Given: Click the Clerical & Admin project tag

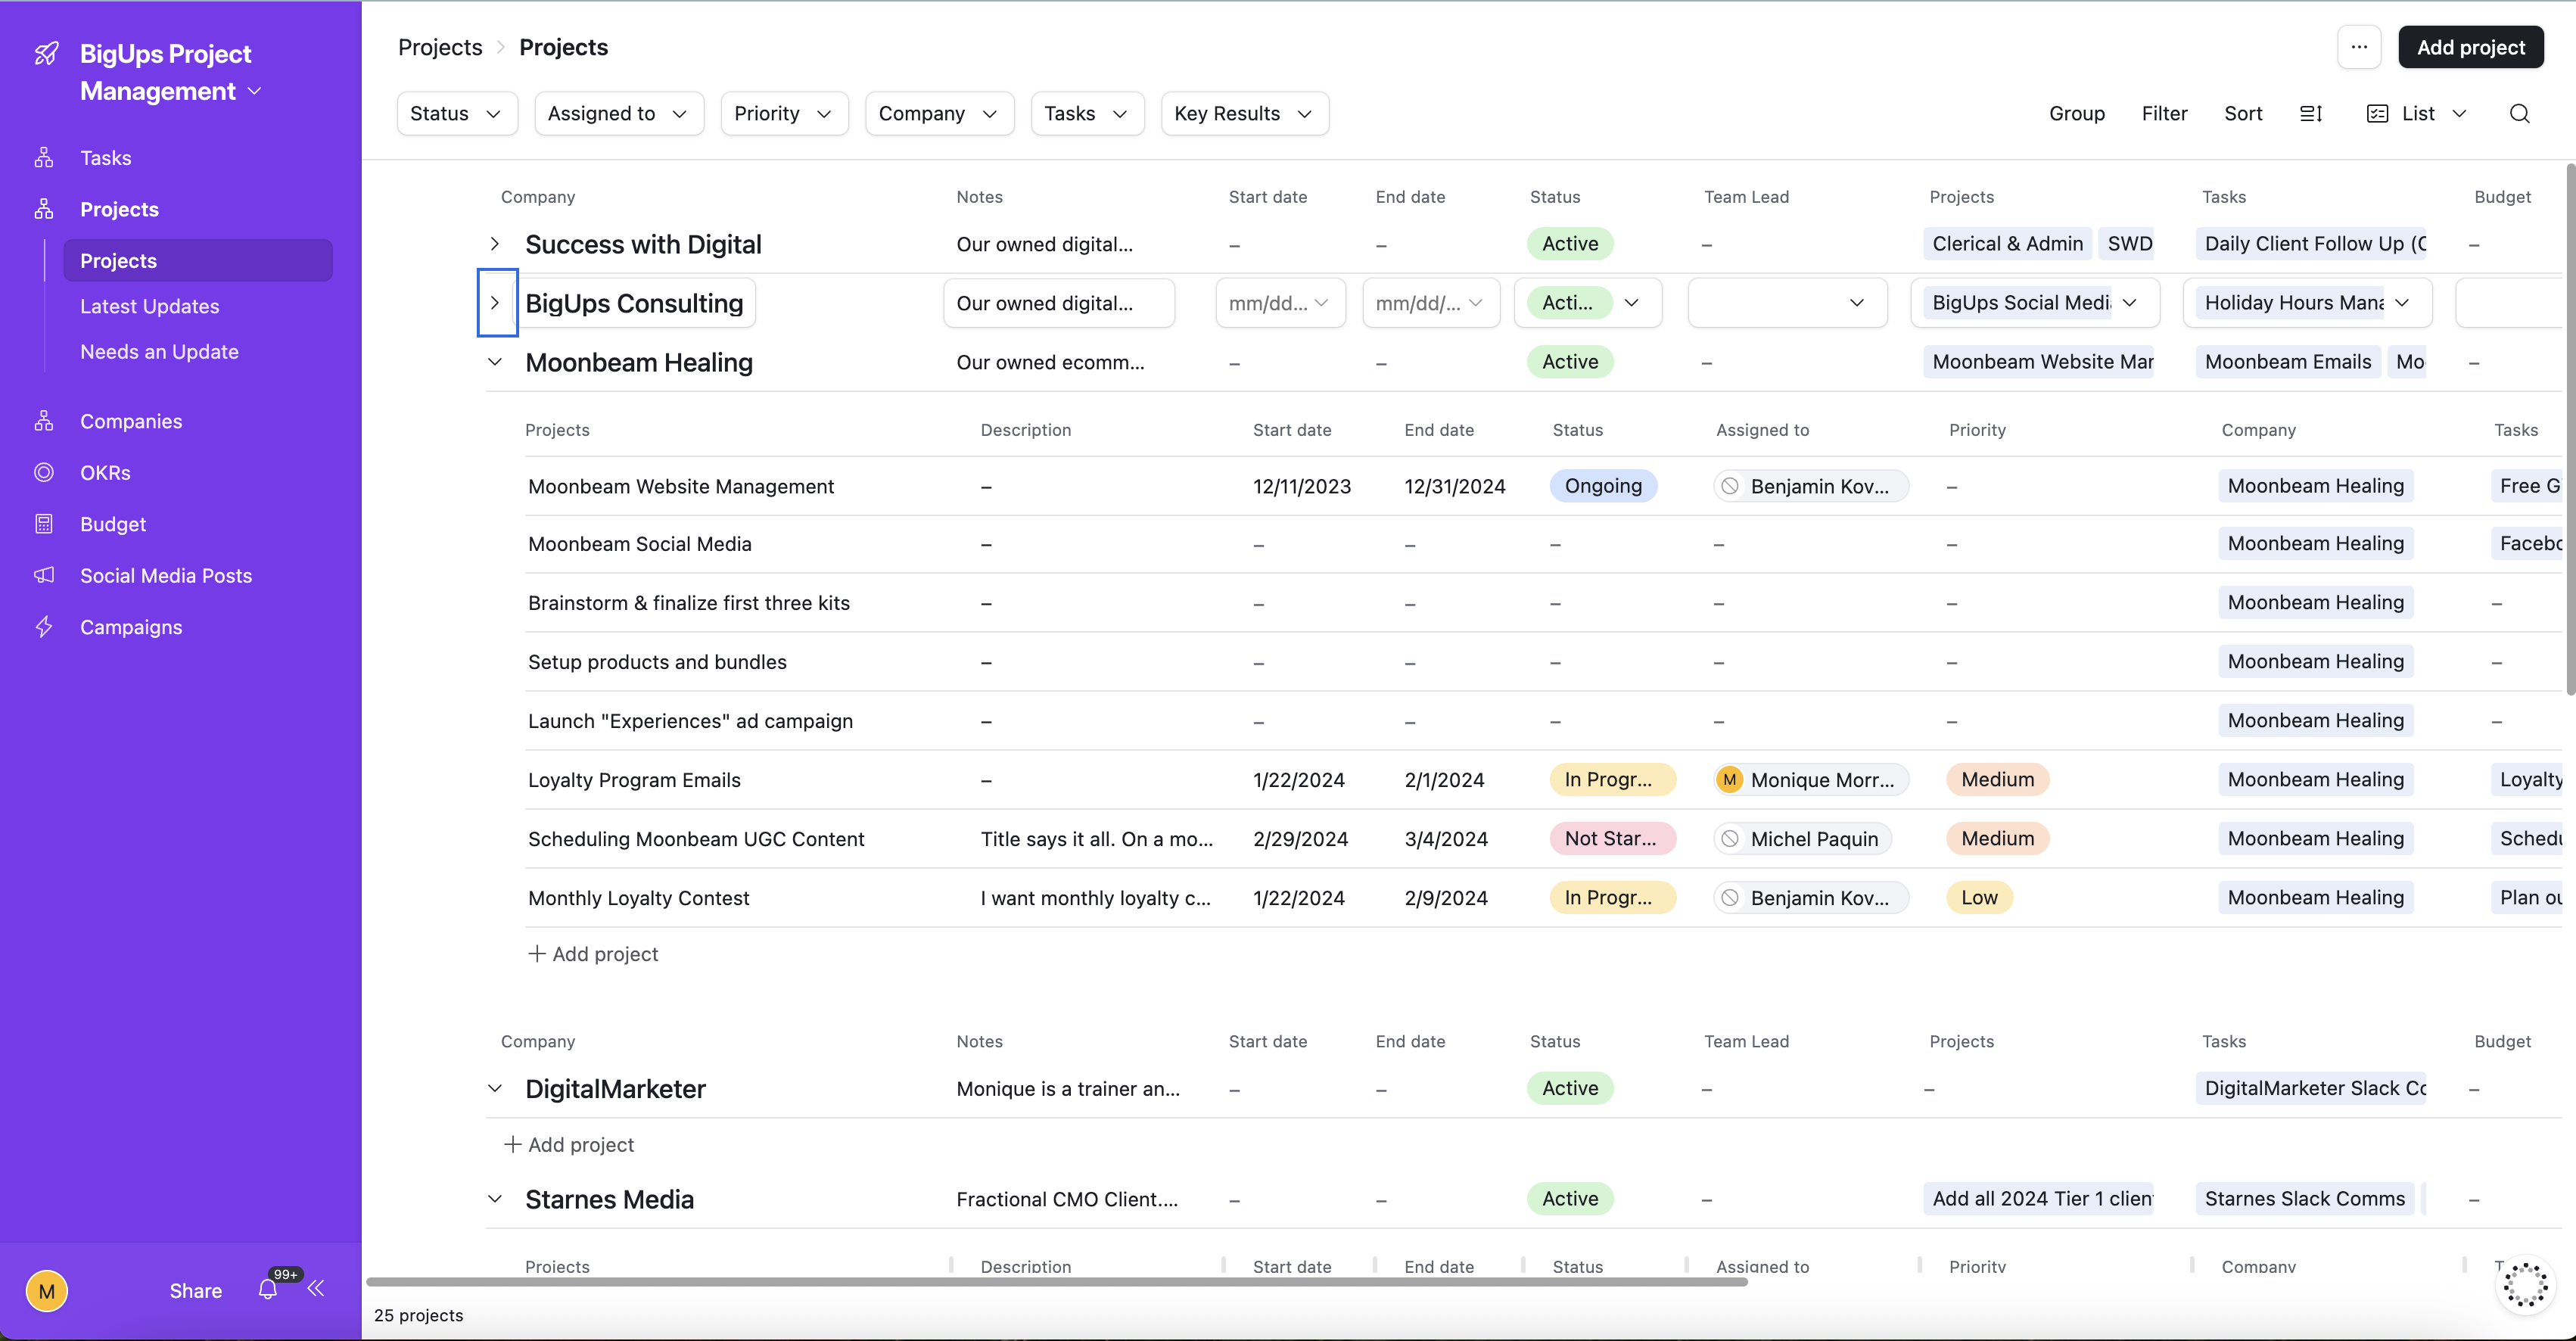Looking at the screenshot, I should tap(2007, 244).
